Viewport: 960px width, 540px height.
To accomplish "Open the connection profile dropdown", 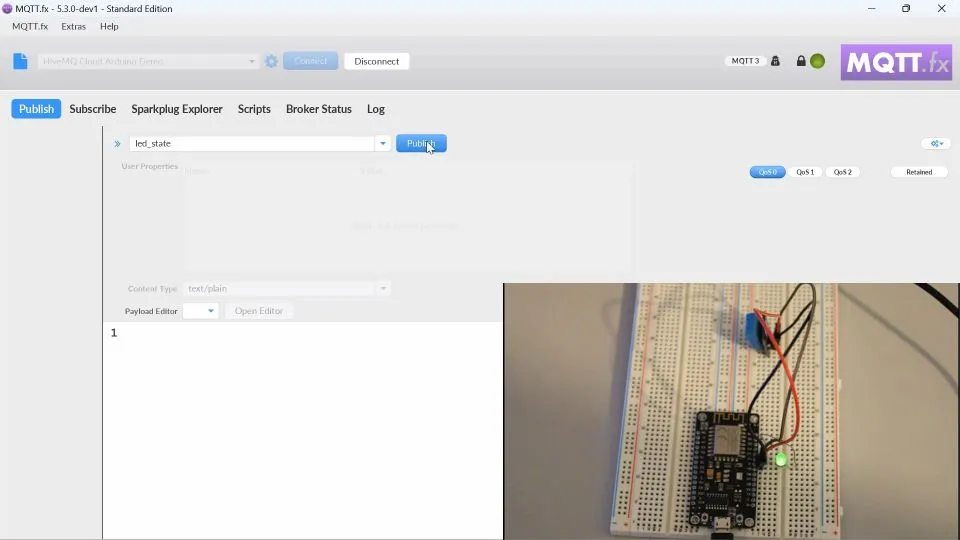I will tap(251, 61).
